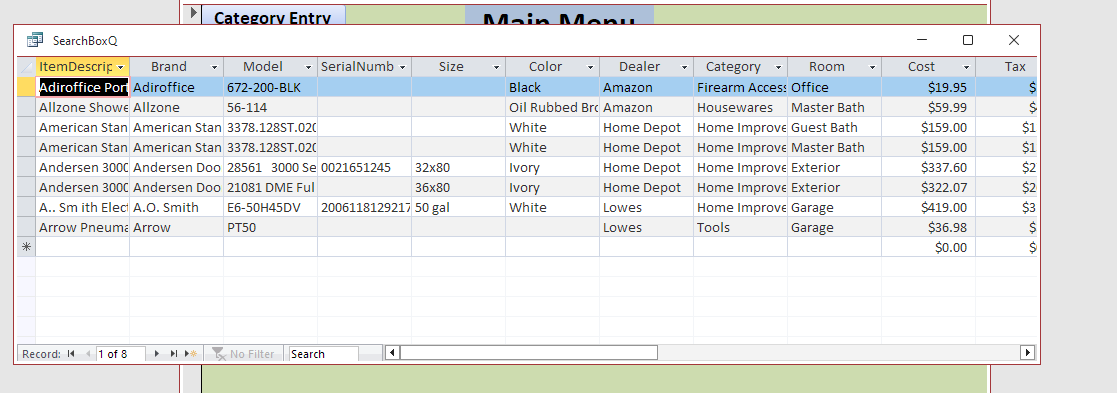Screen dimensions: 1117x393
Task: Click model cell '56-114'
Action: click(270, 108)
